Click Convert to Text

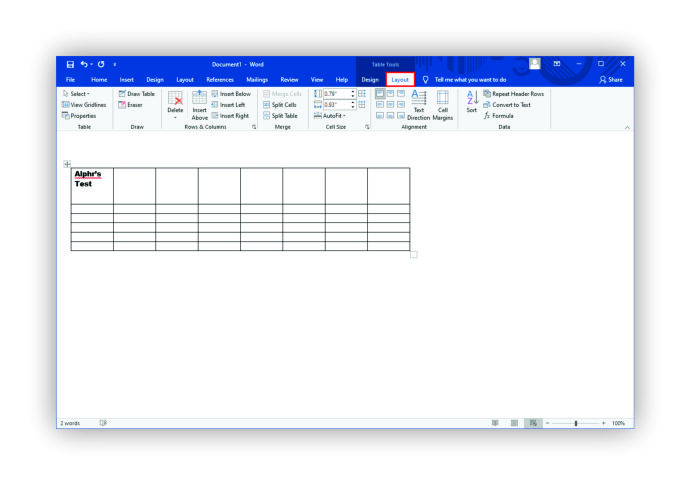(x=507, y=105)
